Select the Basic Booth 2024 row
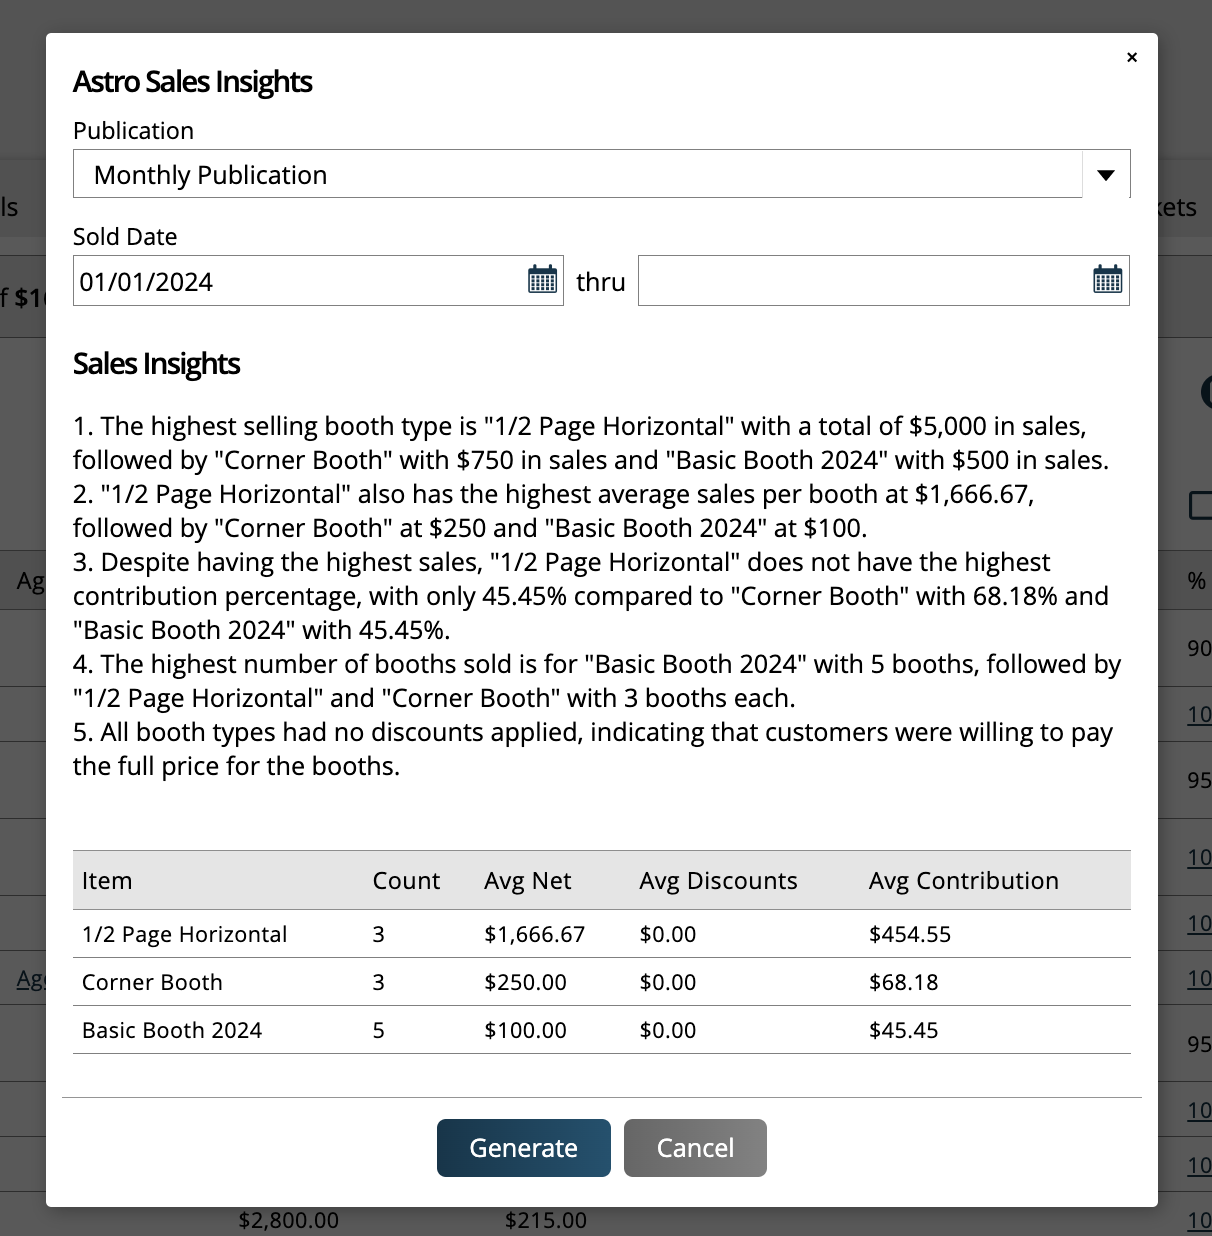 400,1029
